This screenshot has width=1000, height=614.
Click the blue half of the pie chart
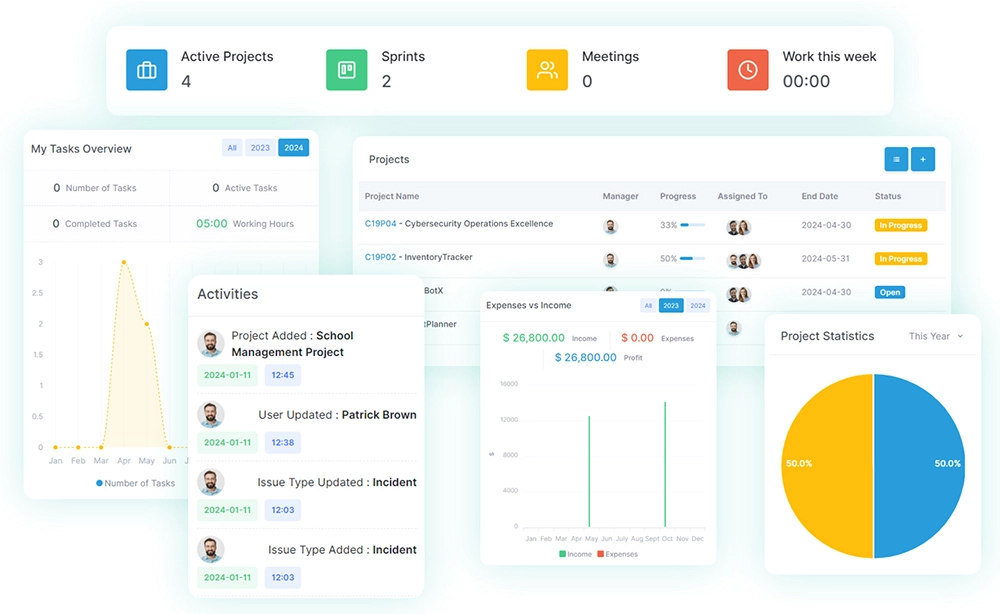(x=920, y=465)
